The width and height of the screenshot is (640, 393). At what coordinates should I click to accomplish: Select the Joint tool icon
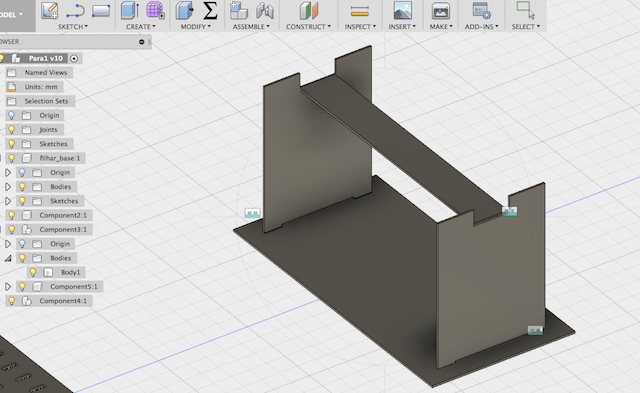point(265,11)
